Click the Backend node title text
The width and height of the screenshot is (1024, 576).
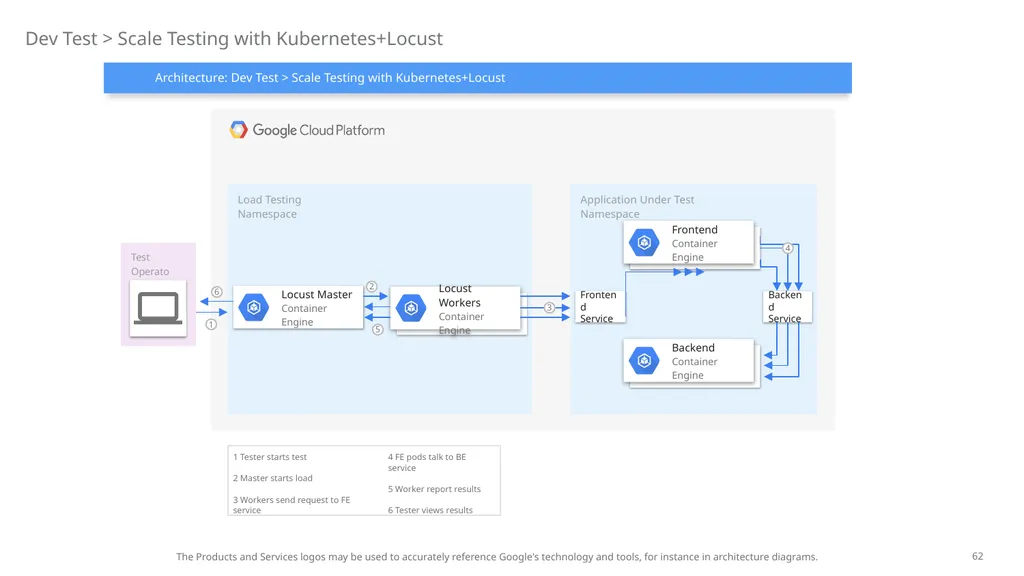[694, 348]
